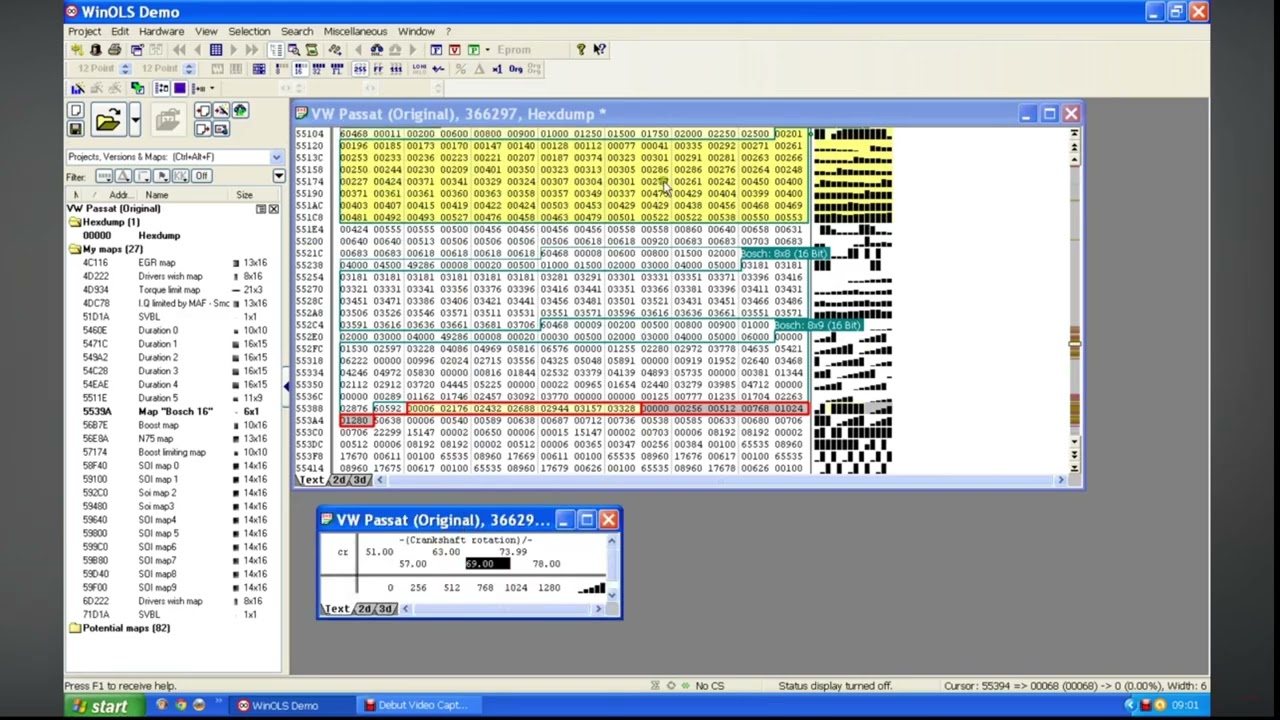Open the filter options black arrow
The image size is (1280, 720).
279,176
